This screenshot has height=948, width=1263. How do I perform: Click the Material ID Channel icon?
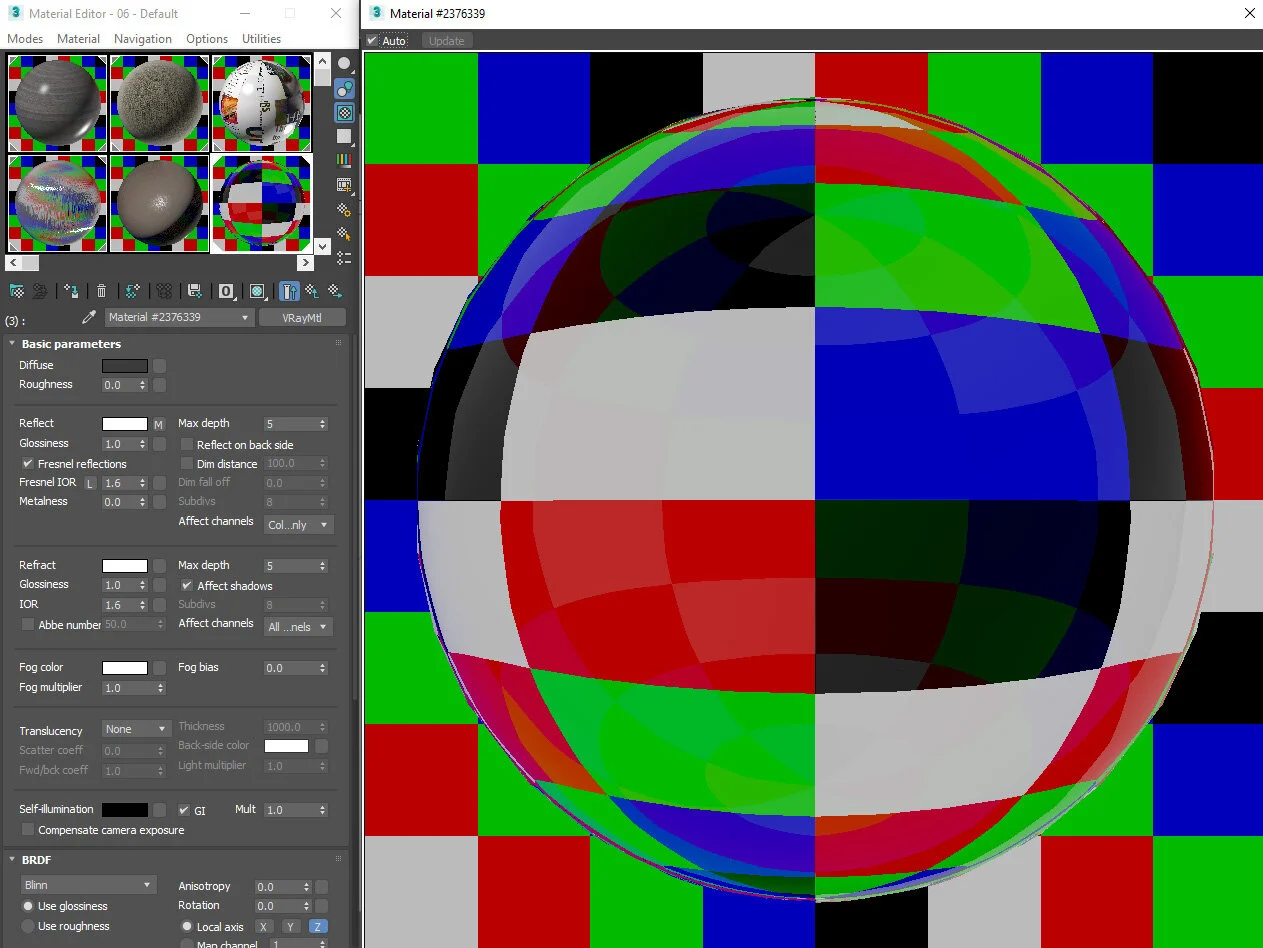click(x=226, y=291)
